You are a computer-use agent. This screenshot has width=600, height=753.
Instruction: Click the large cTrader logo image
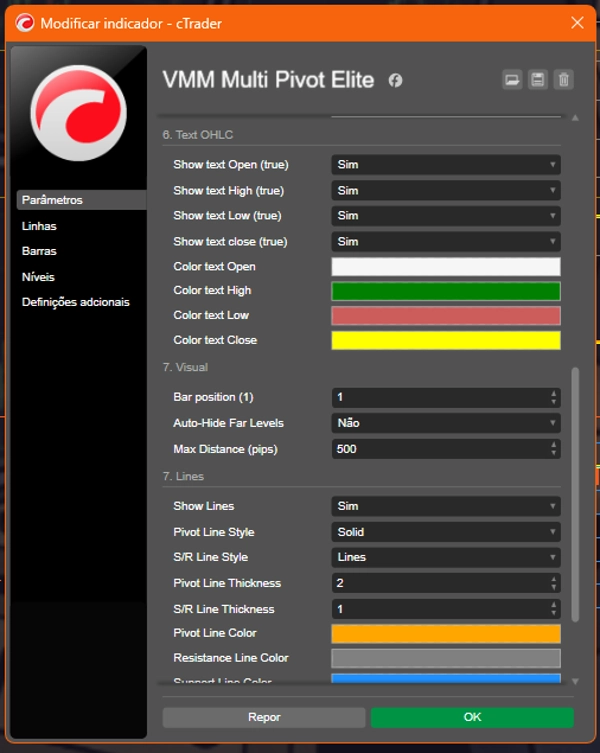(79, 113)
